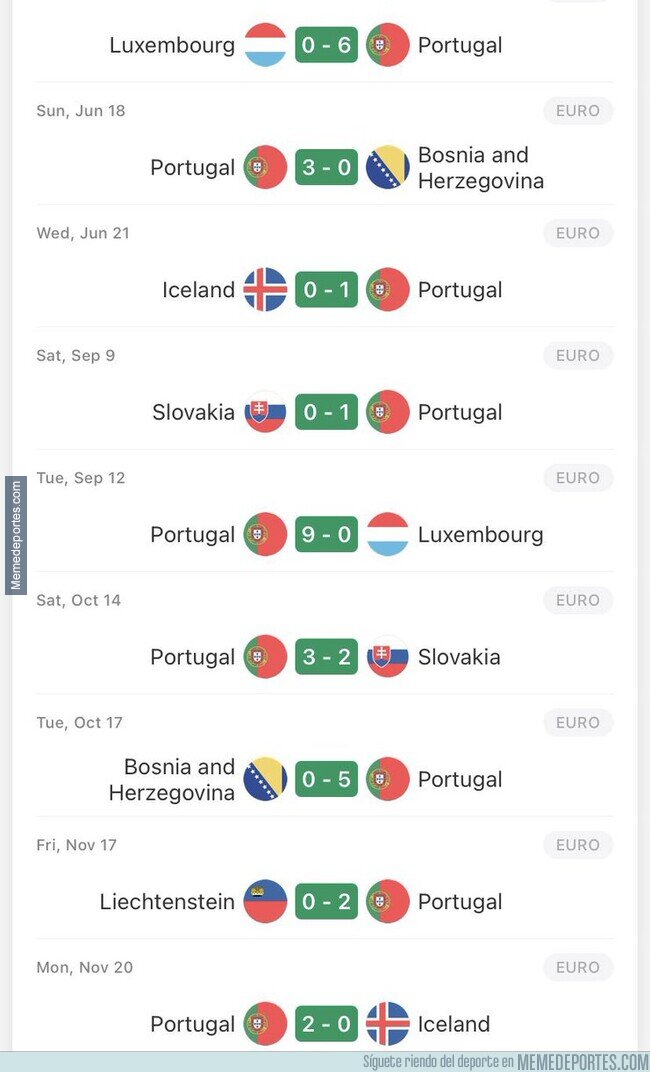650x1072 pixels.
Task: Click the Slovakia flag in the Sep 9 match
Action: tap(265, 412)
